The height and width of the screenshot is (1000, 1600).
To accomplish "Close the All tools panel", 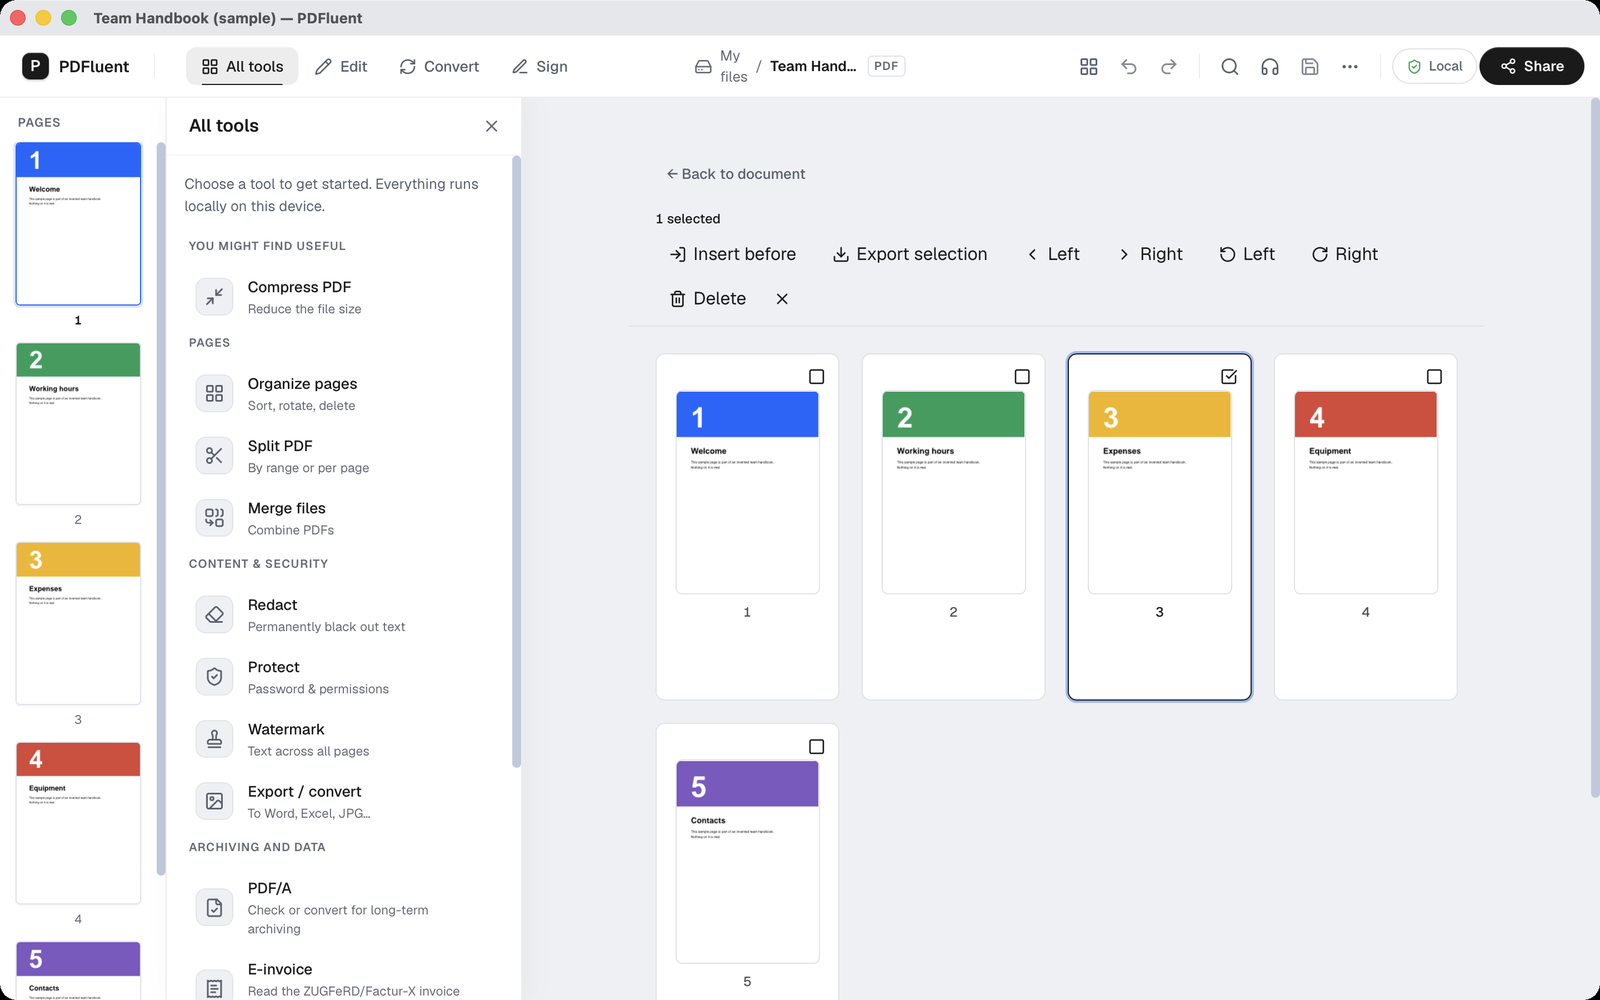I will click(491, 126).
